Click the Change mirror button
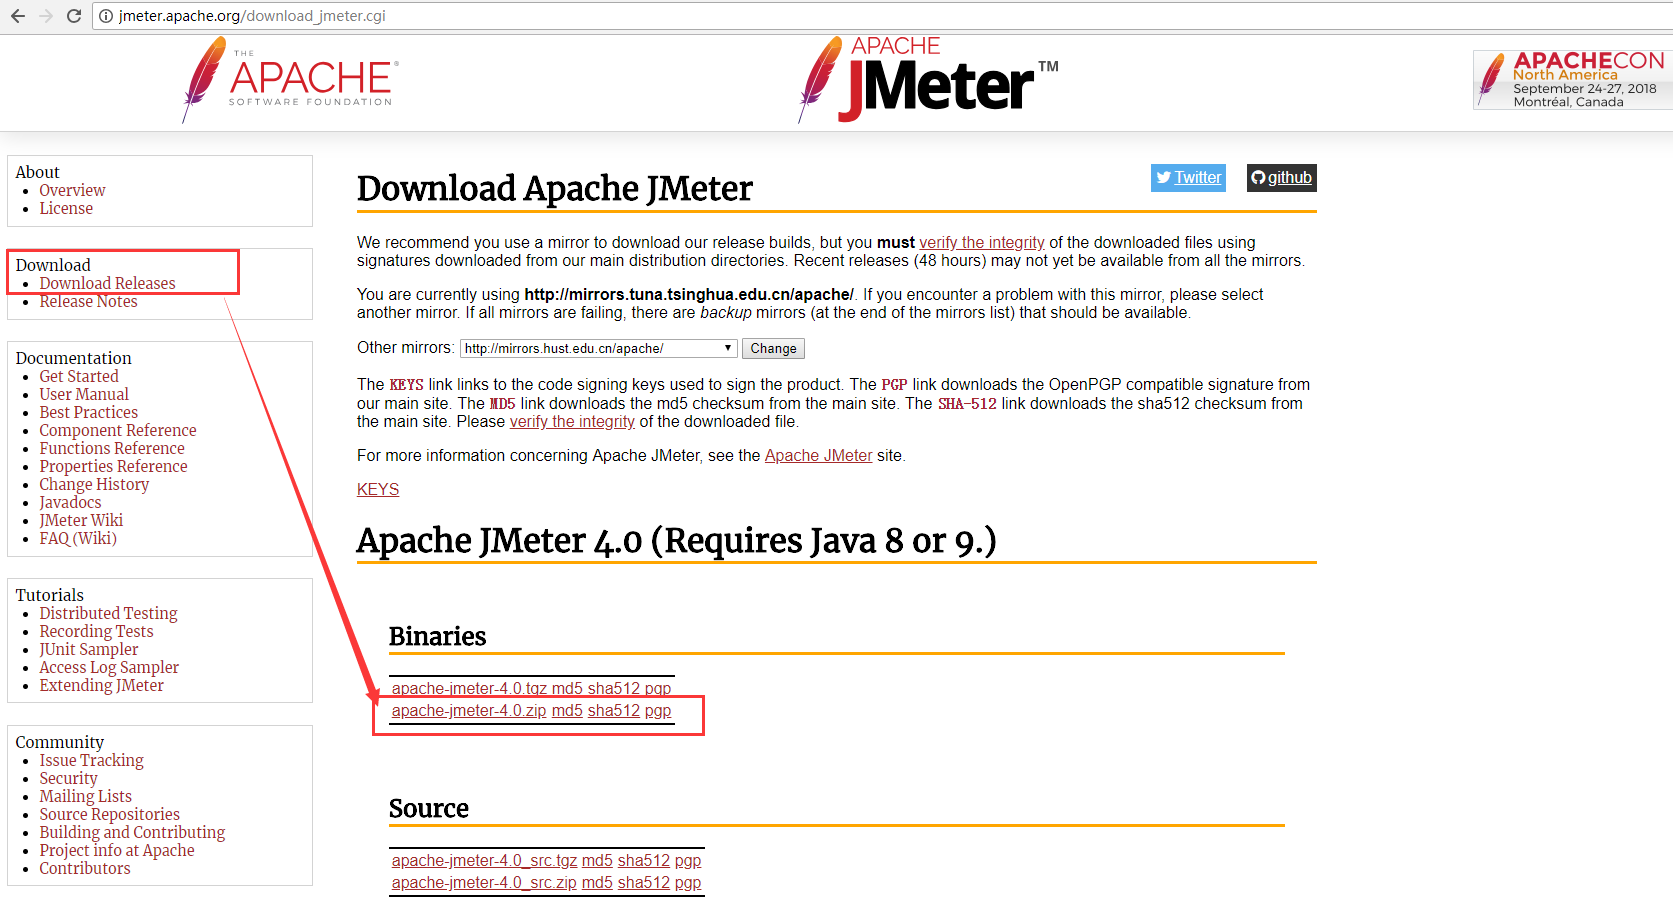Screen dimensions: 1673x904 tap(773, 348)
